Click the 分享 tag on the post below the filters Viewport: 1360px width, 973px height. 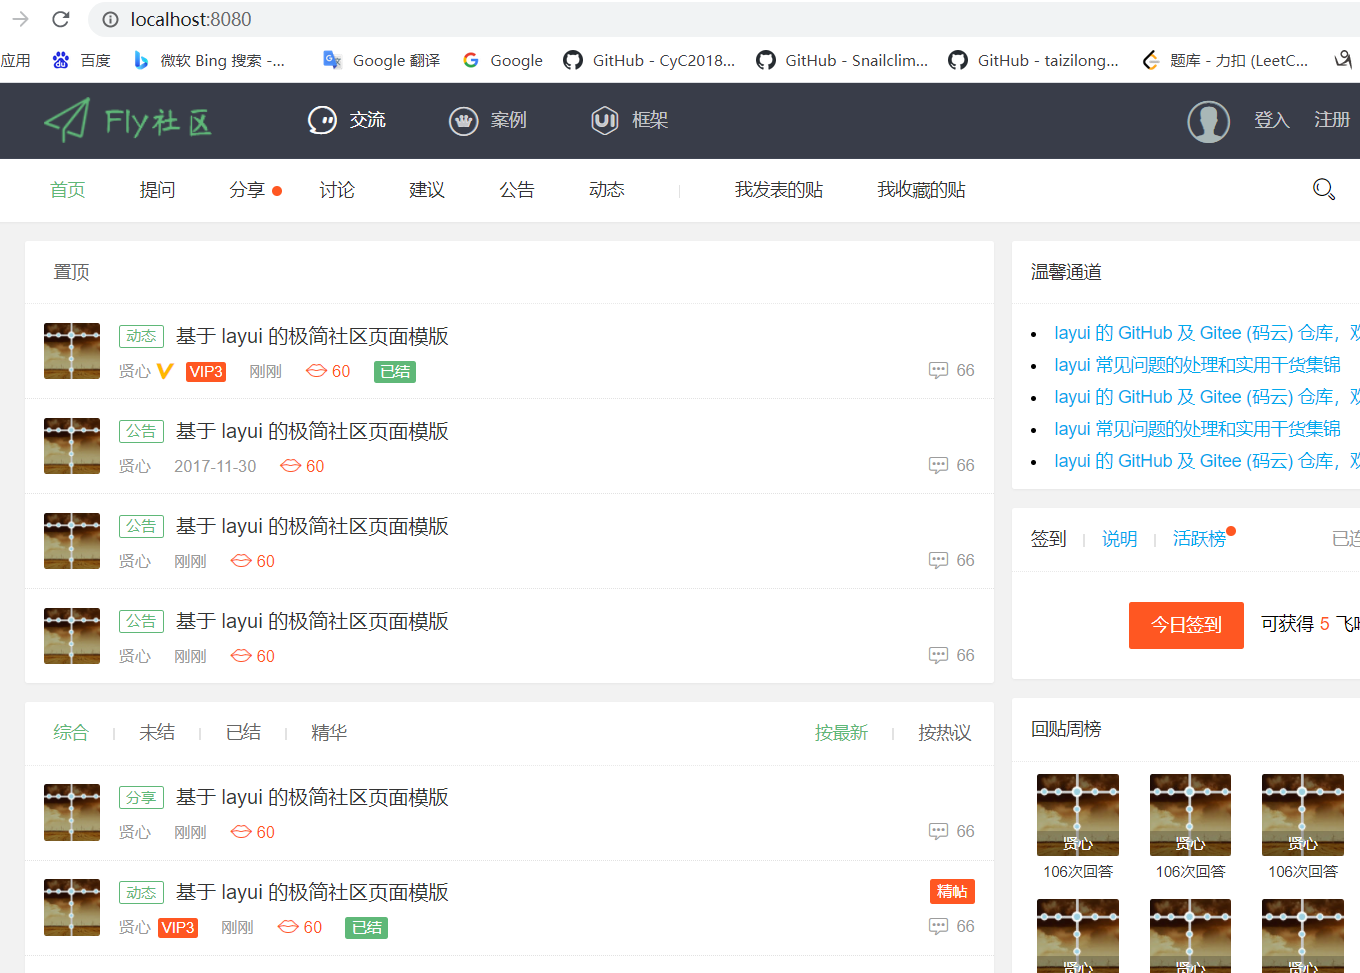click(141, 797)
